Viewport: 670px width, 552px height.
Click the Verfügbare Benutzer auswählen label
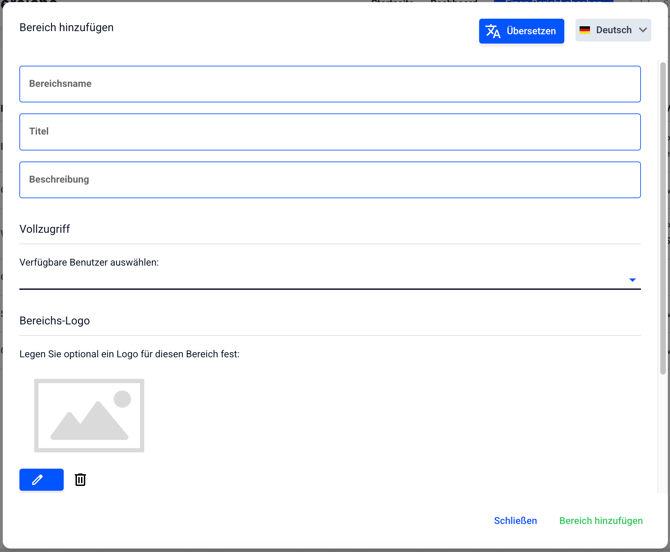click(x=89, y=262)
